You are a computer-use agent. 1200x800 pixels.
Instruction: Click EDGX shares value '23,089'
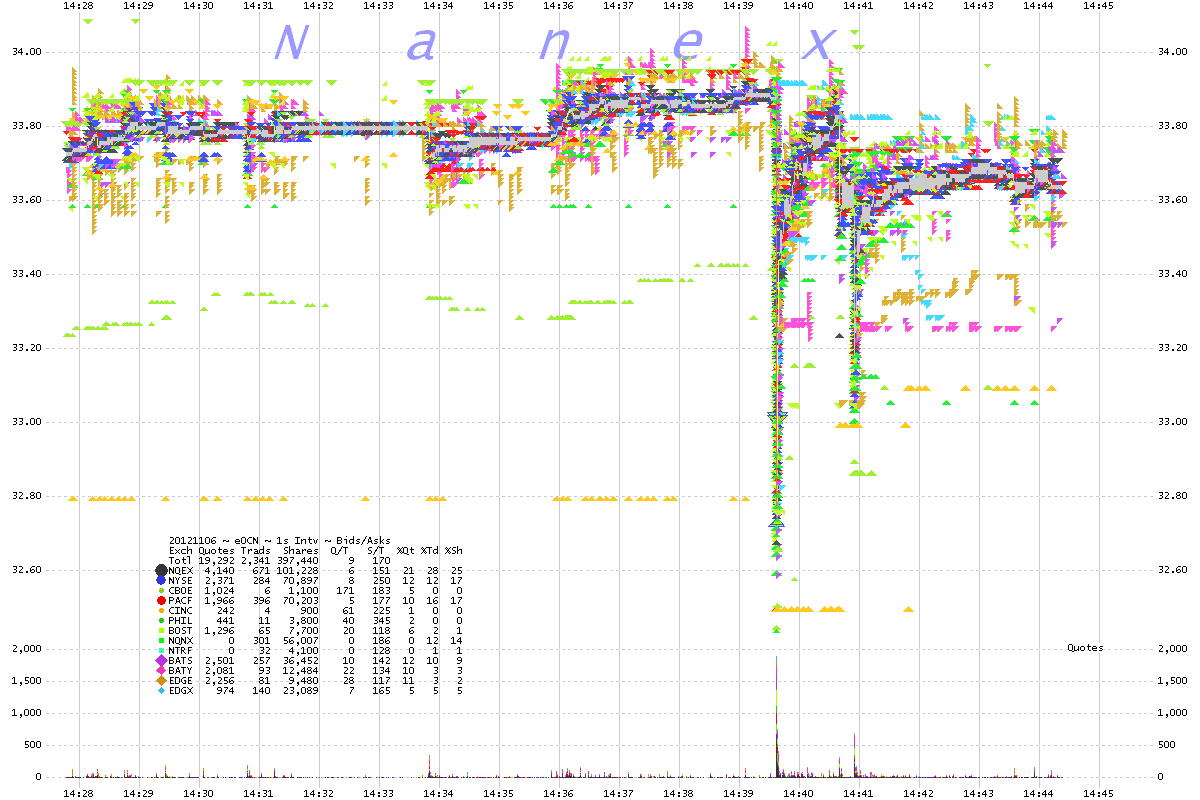point(301,691)
